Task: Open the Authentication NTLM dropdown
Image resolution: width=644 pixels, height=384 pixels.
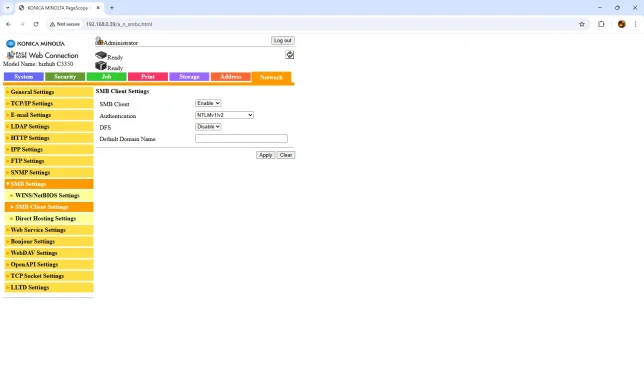Action: (x=224, y=115)
